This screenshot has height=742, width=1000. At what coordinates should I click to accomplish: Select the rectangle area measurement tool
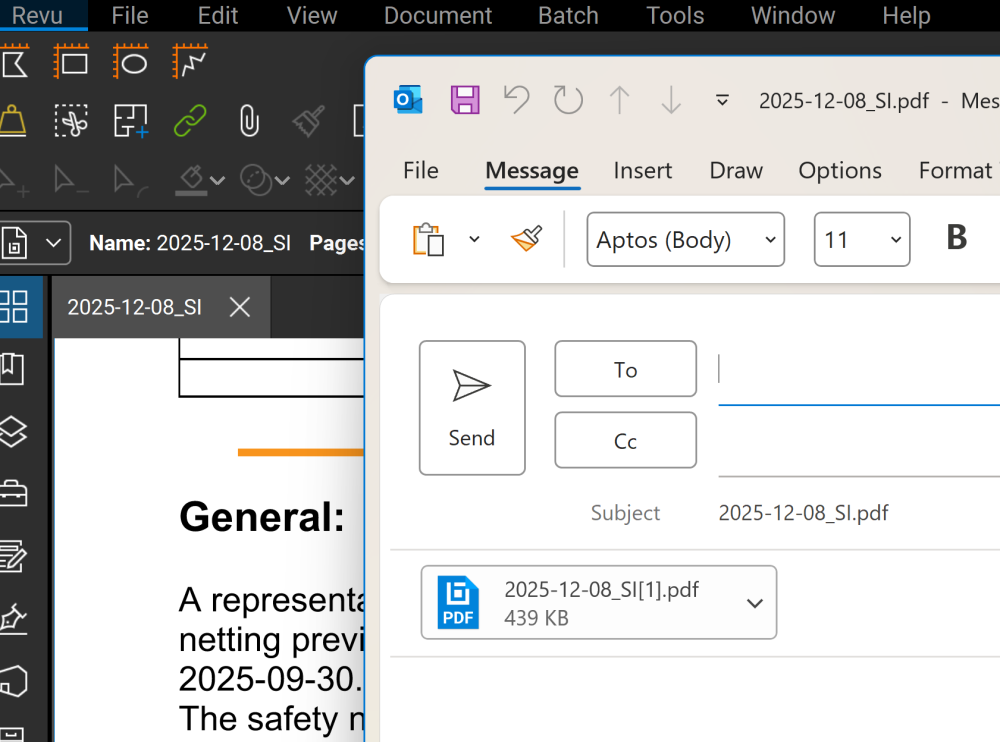[x=71, y=62]
